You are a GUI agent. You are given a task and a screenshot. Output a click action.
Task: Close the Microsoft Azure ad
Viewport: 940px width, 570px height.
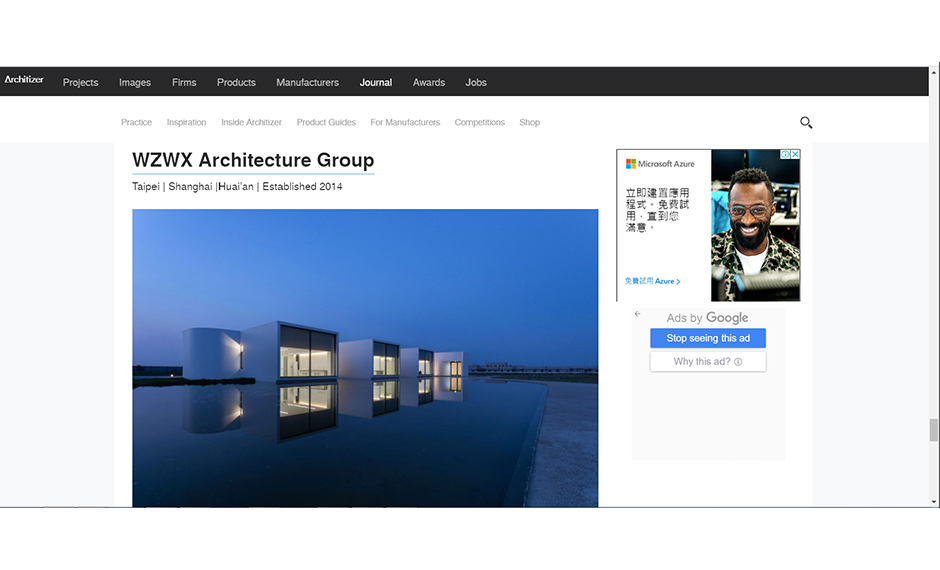[795, 154]
